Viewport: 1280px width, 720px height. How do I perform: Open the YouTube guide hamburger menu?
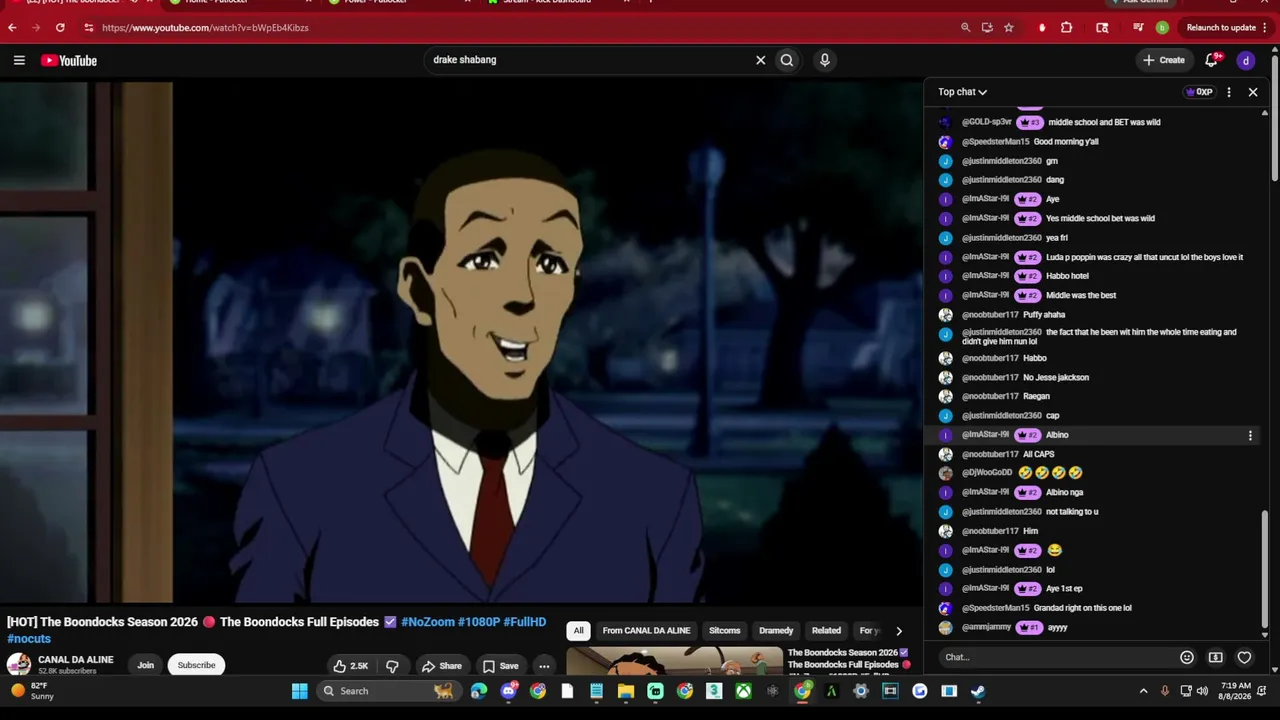pyautogui.click(x=19, y=61)
